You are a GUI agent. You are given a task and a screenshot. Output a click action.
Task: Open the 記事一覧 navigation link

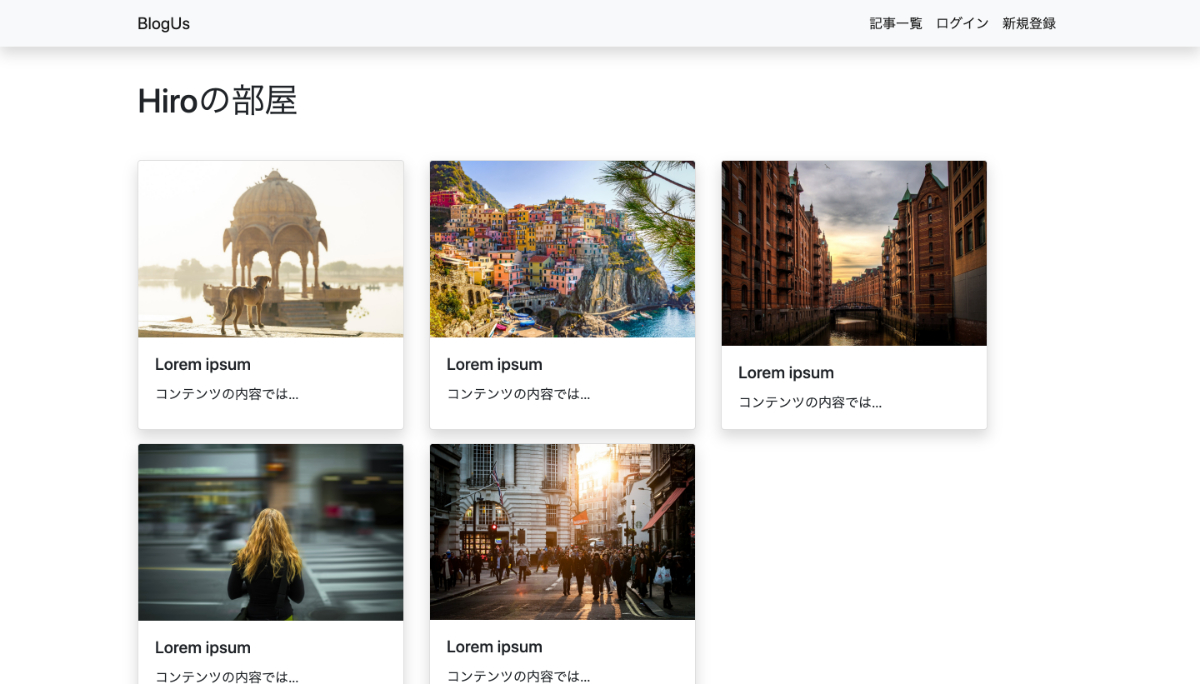(x=895, y=24)
